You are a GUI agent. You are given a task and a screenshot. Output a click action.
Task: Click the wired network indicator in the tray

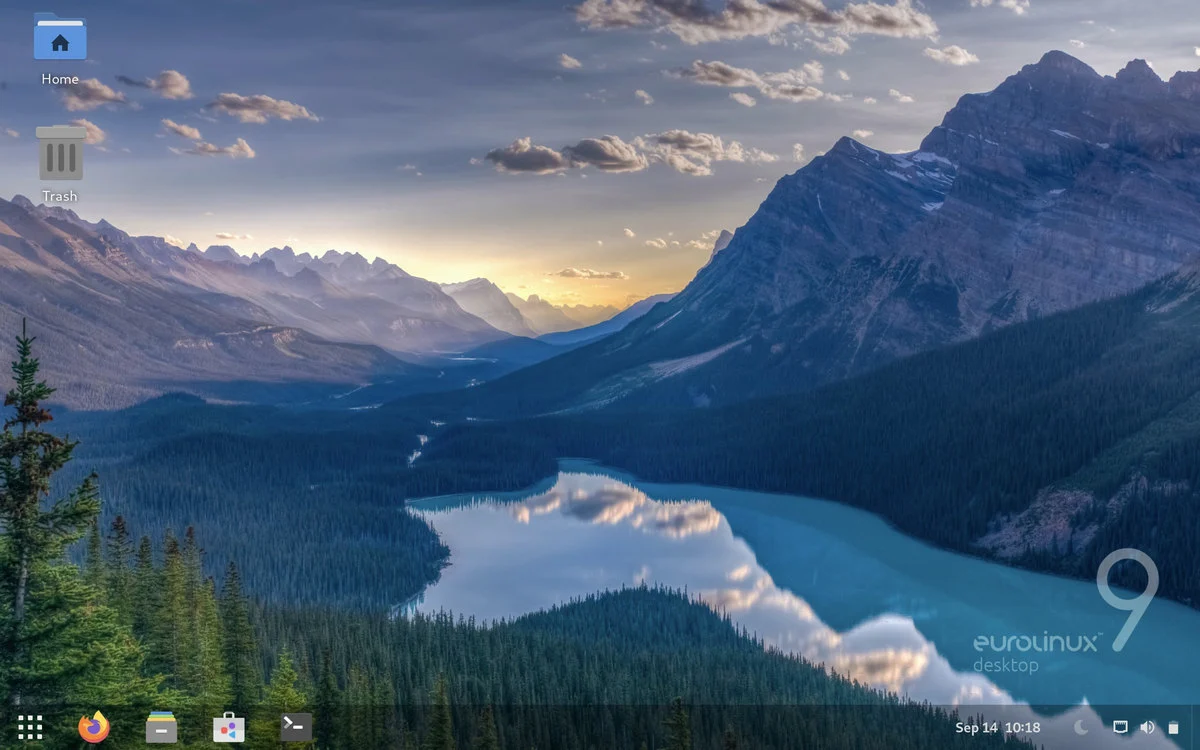tap(1119, 727)
